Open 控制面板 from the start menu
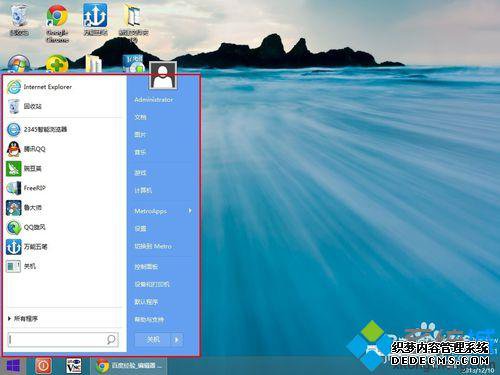The height and width of the screenshot is (375, 500). pyautogui.click(x=146, y=267)
